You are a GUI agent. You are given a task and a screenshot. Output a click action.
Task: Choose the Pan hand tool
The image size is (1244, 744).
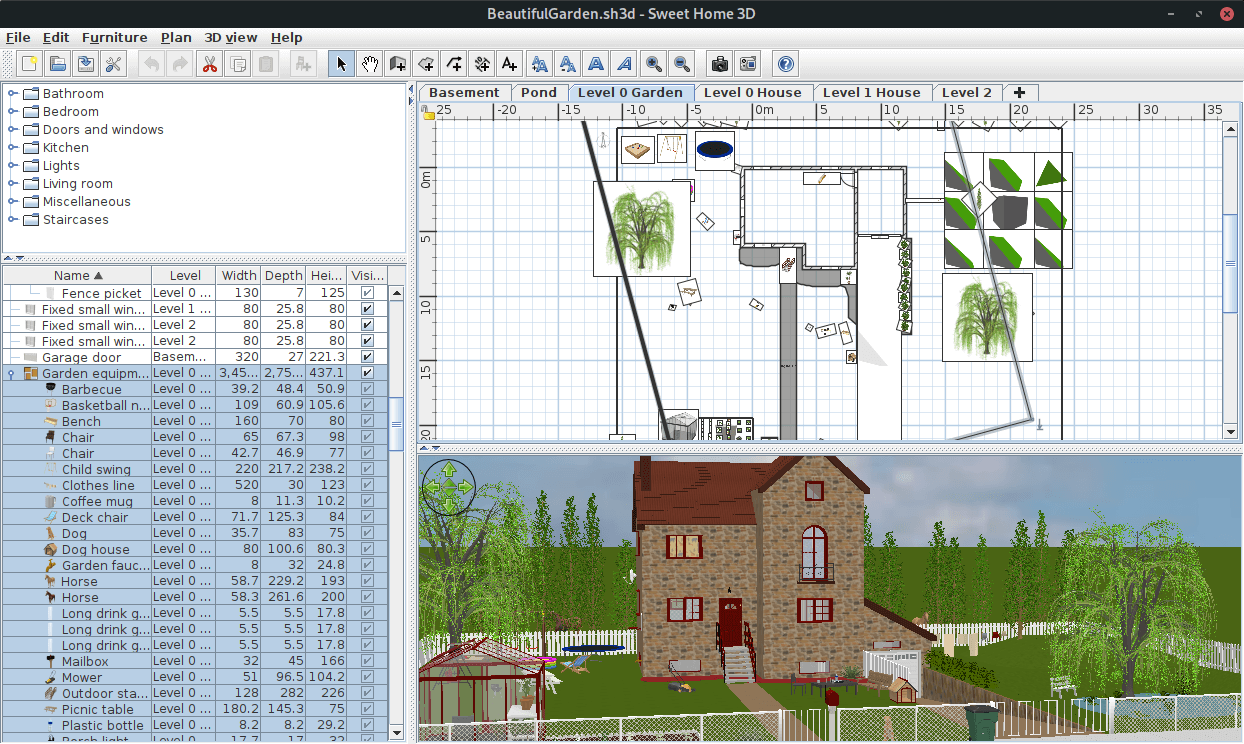(370, 64)
